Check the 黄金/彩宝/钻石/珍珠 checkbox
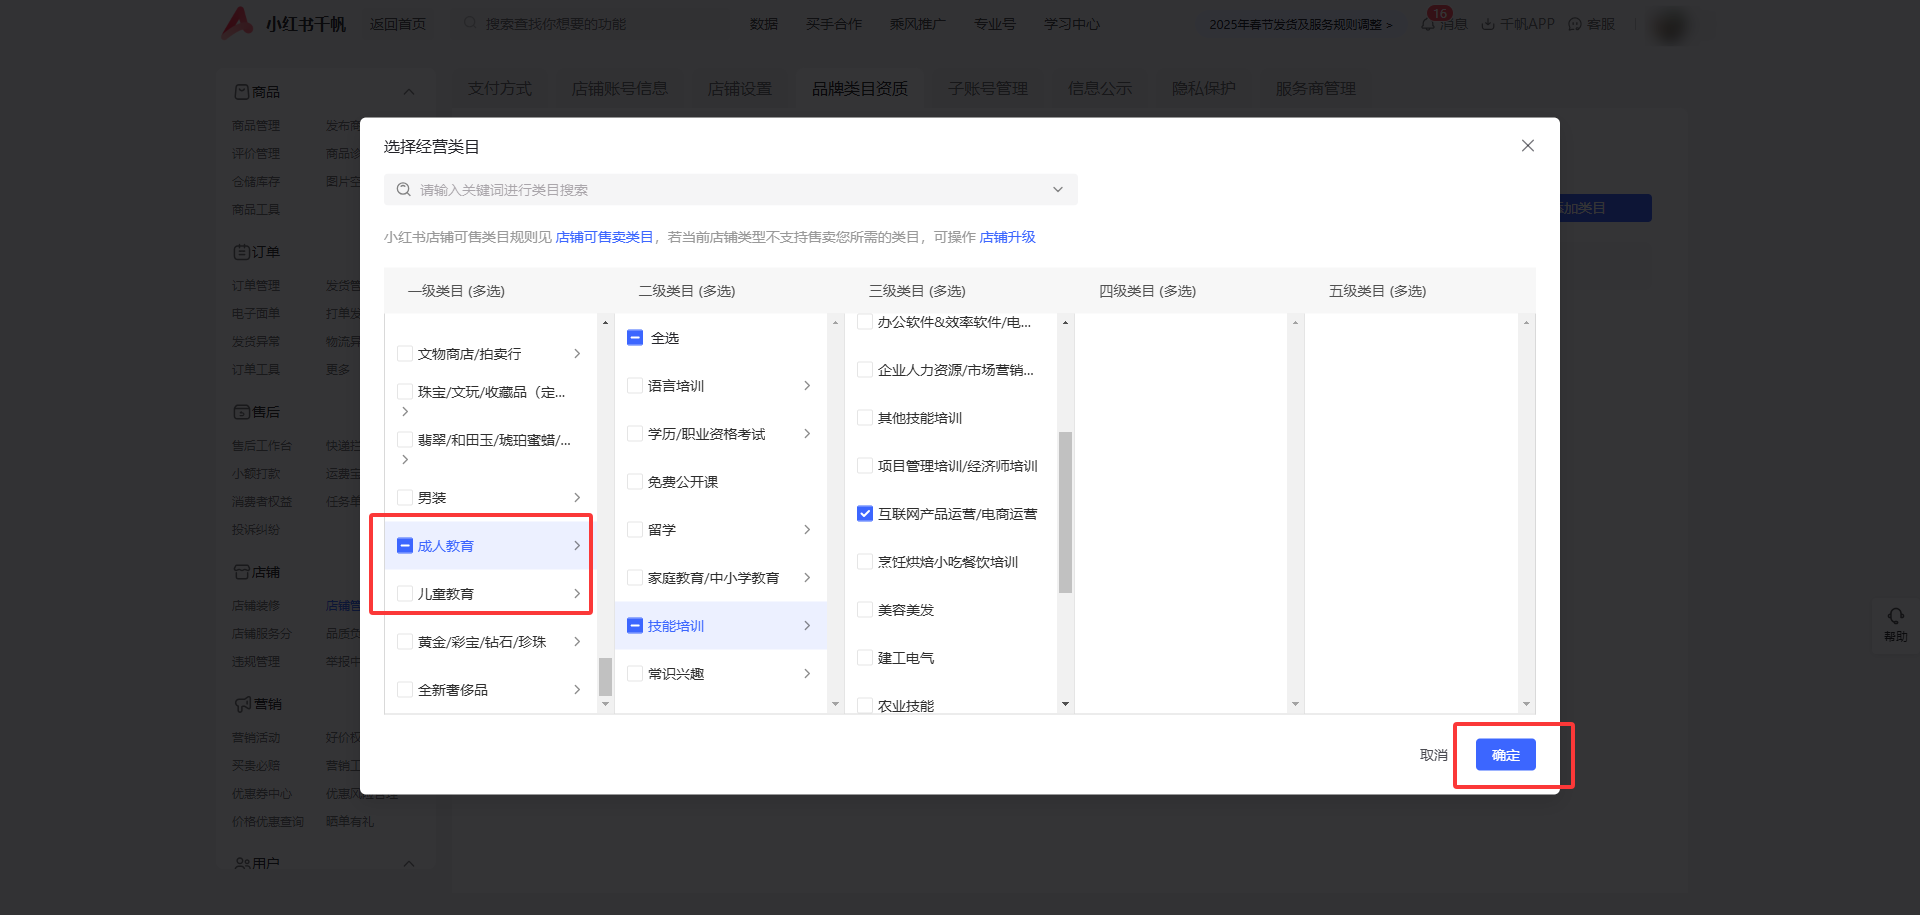This screenshot has height=915, width=1920. [x=405, y=641]
